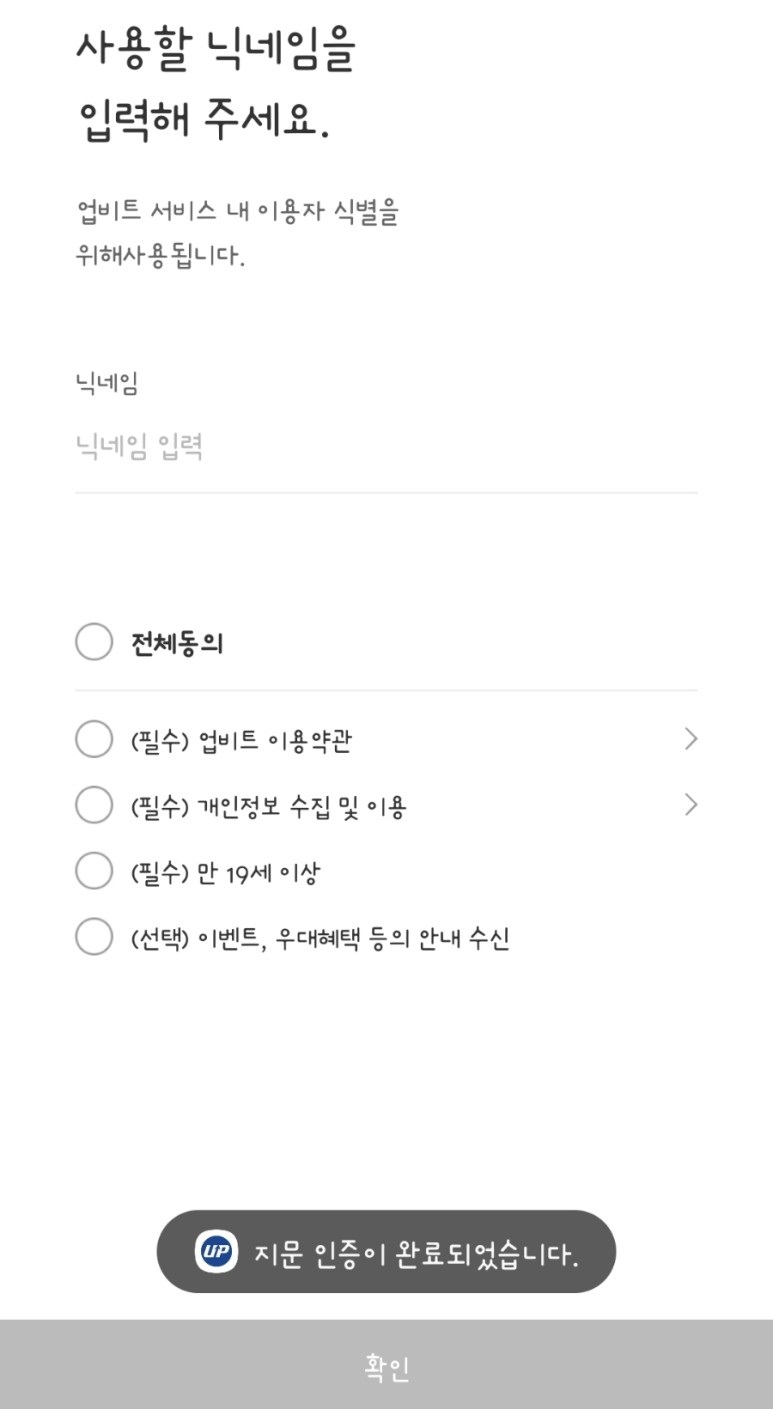Tap the 지문 인증이 완료되었습니다 toast message
Viewport: 773px width, 1409px height.
pyautogui.click(x=415, y=1252)
